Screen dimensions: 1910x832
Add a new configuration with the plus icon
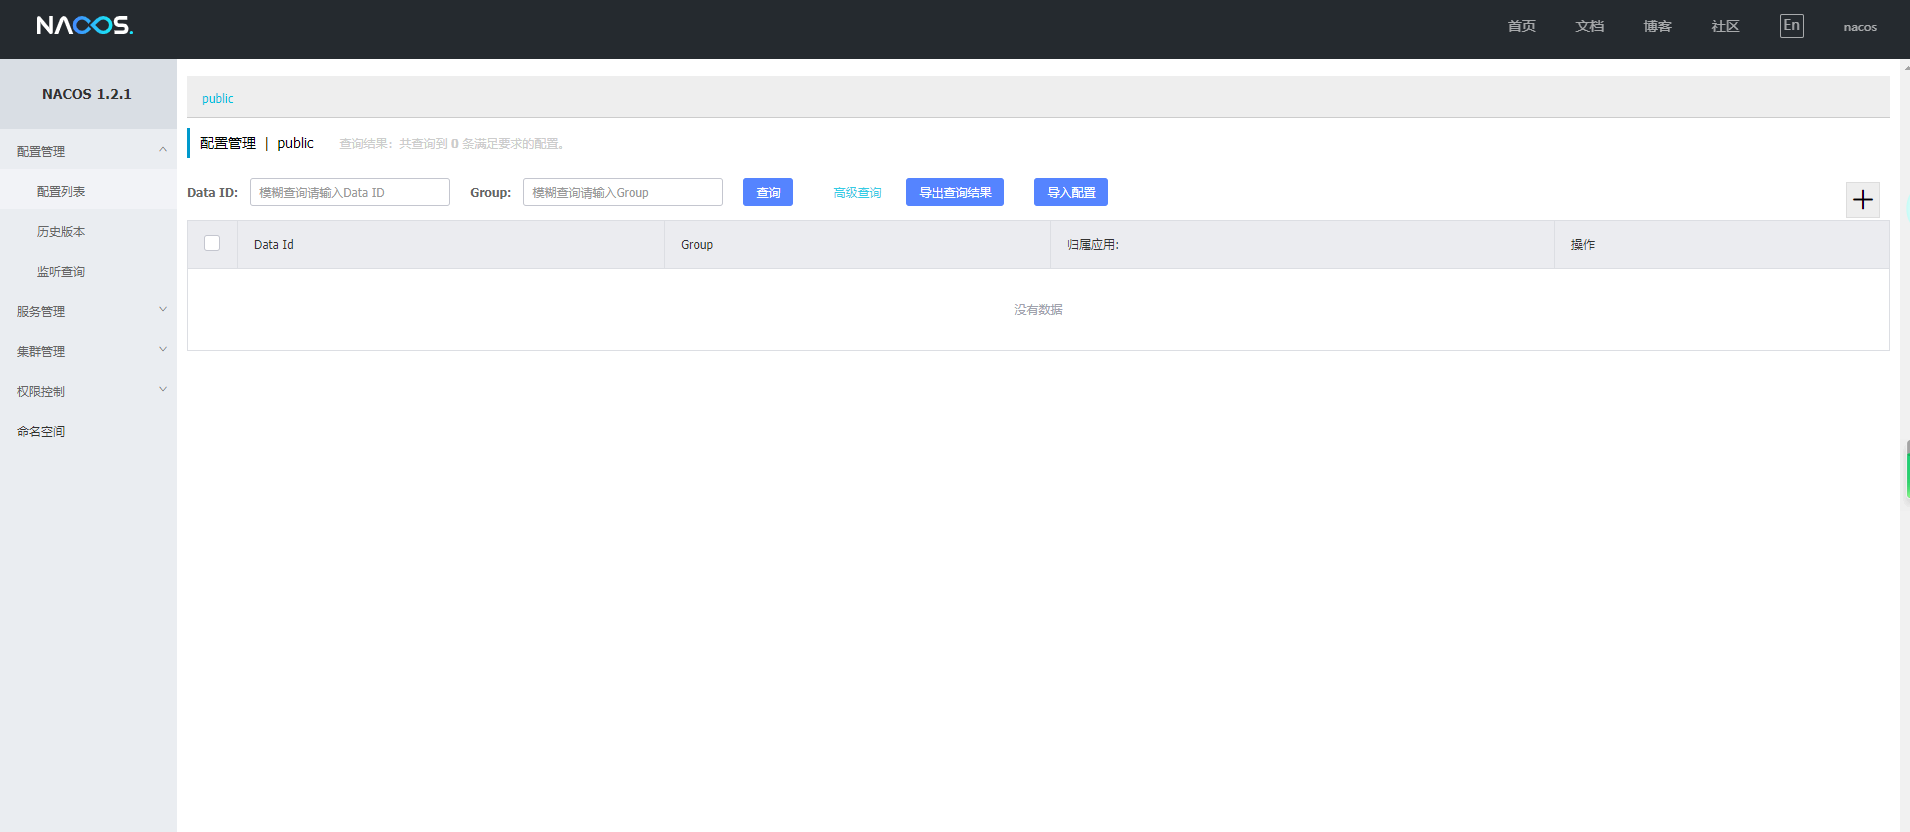pyautogui.click(x=1862, y=200)
